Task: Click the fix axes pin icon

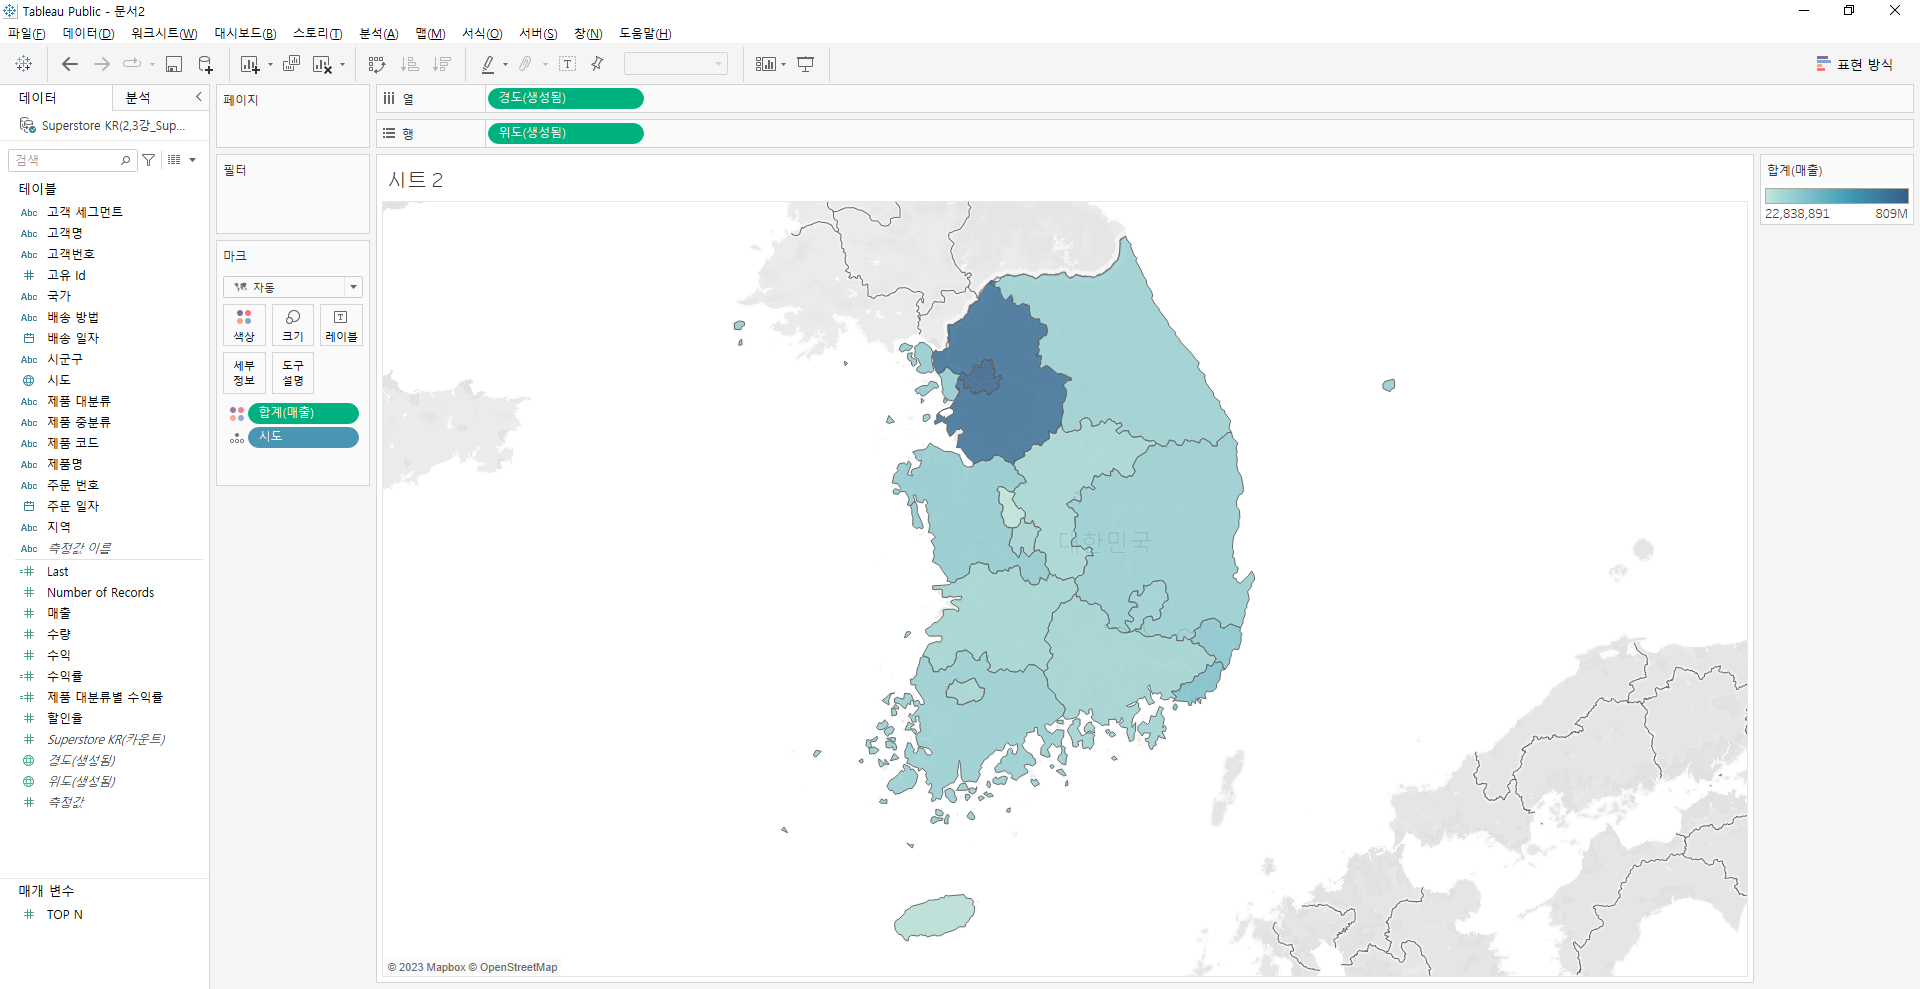Action: coord(597,64)
